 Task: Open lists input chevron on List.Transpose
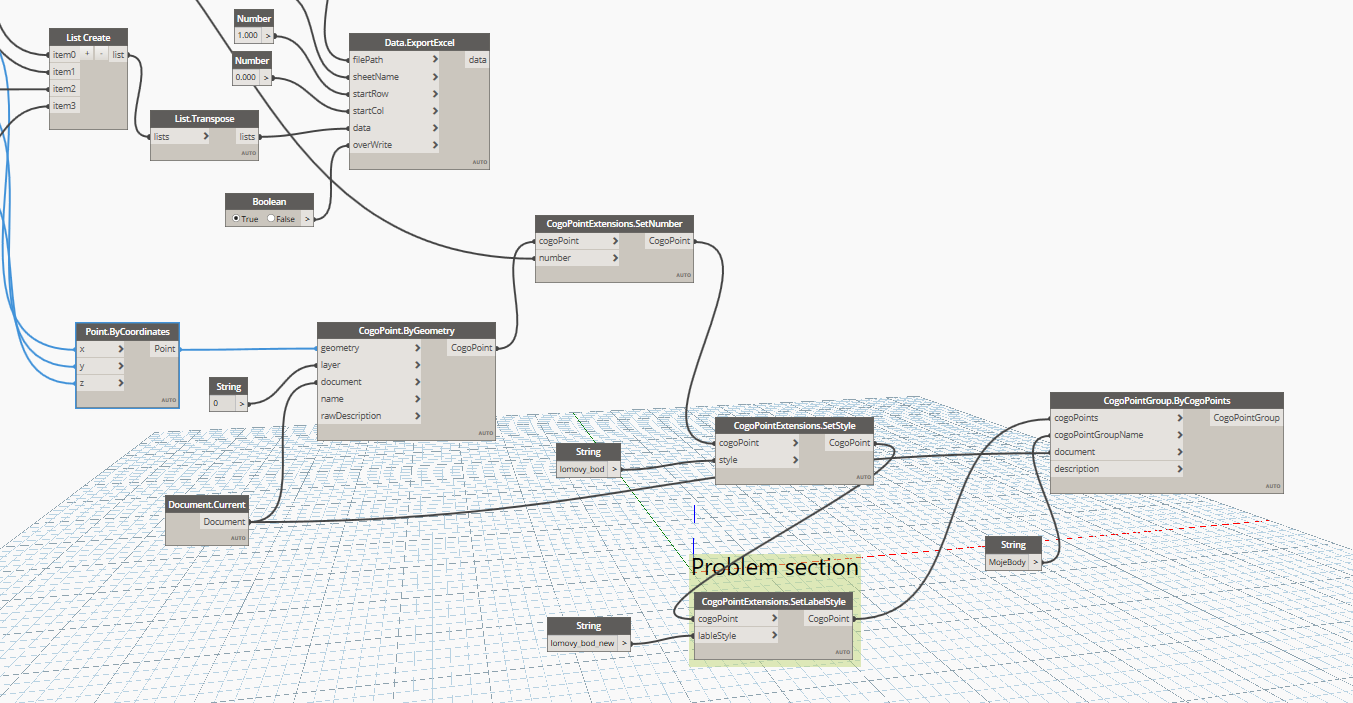click(x=206, y=136)
